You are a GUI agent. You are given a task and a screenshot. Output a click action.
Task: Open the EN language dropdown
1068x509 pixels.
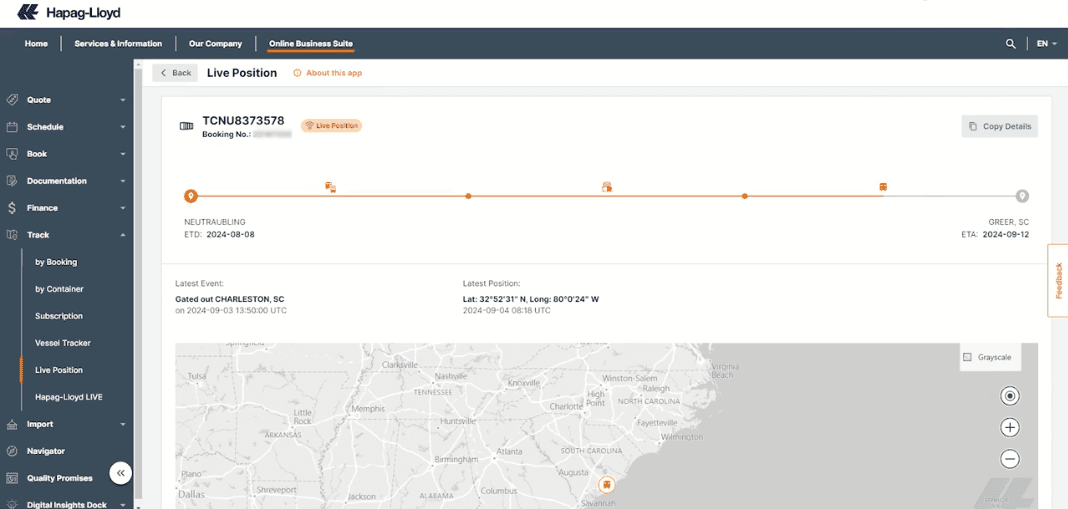pyautogui.click(x=1047, y=44)
